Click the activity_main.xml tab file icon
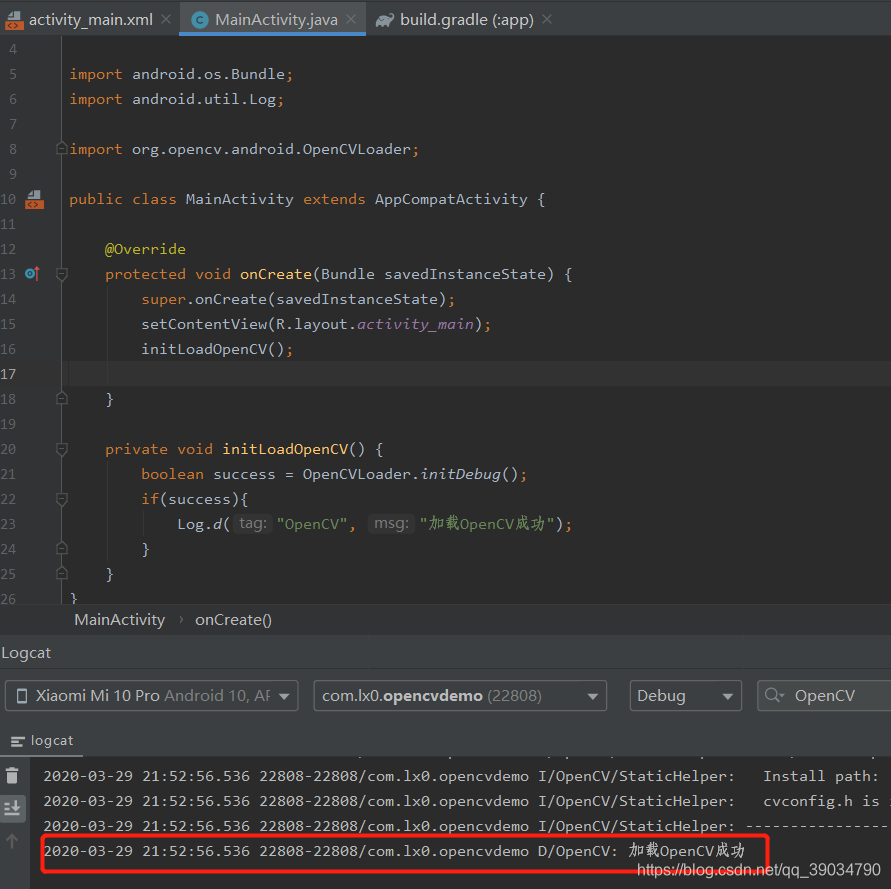 (x=14, y=20)
